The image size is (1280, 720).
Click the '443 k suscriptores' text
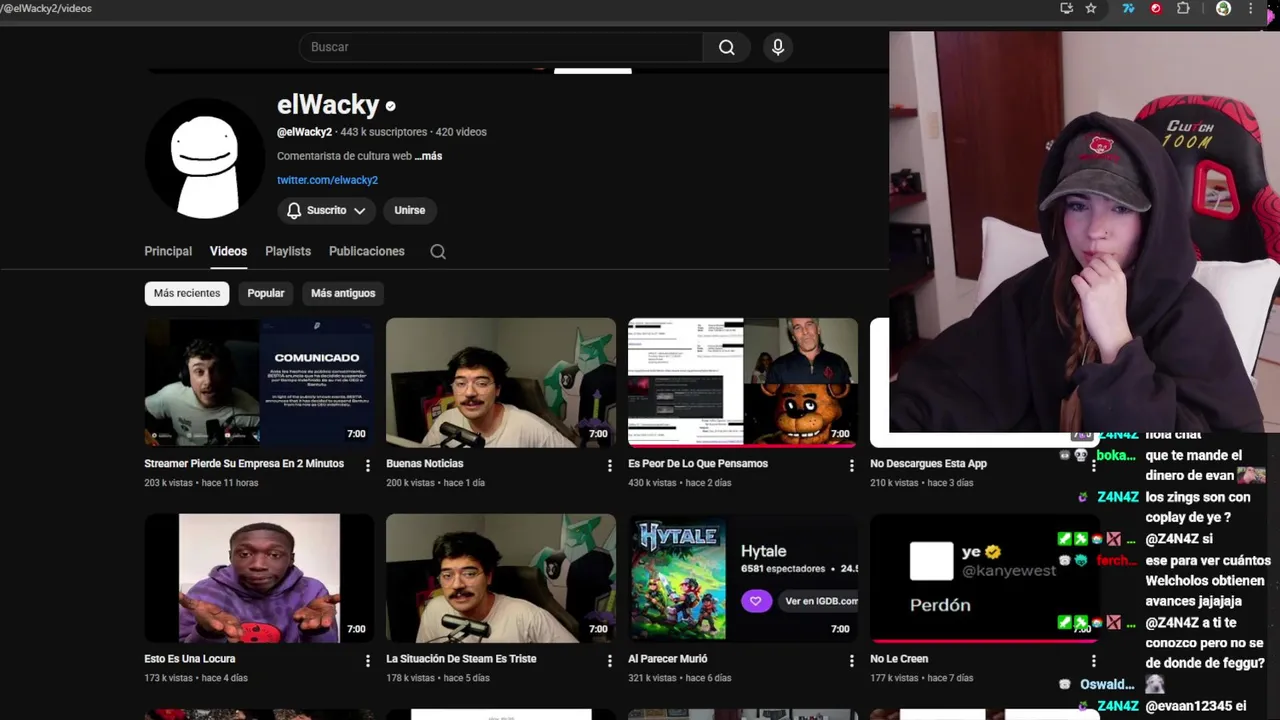(384, 132)
